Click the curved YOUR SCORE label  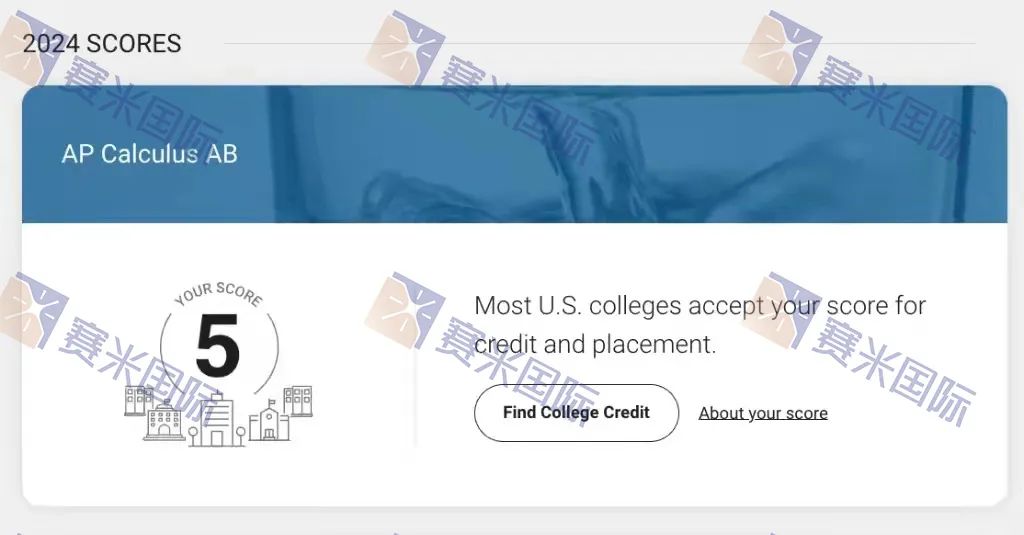pyautogui.click(x=219, y=294)
